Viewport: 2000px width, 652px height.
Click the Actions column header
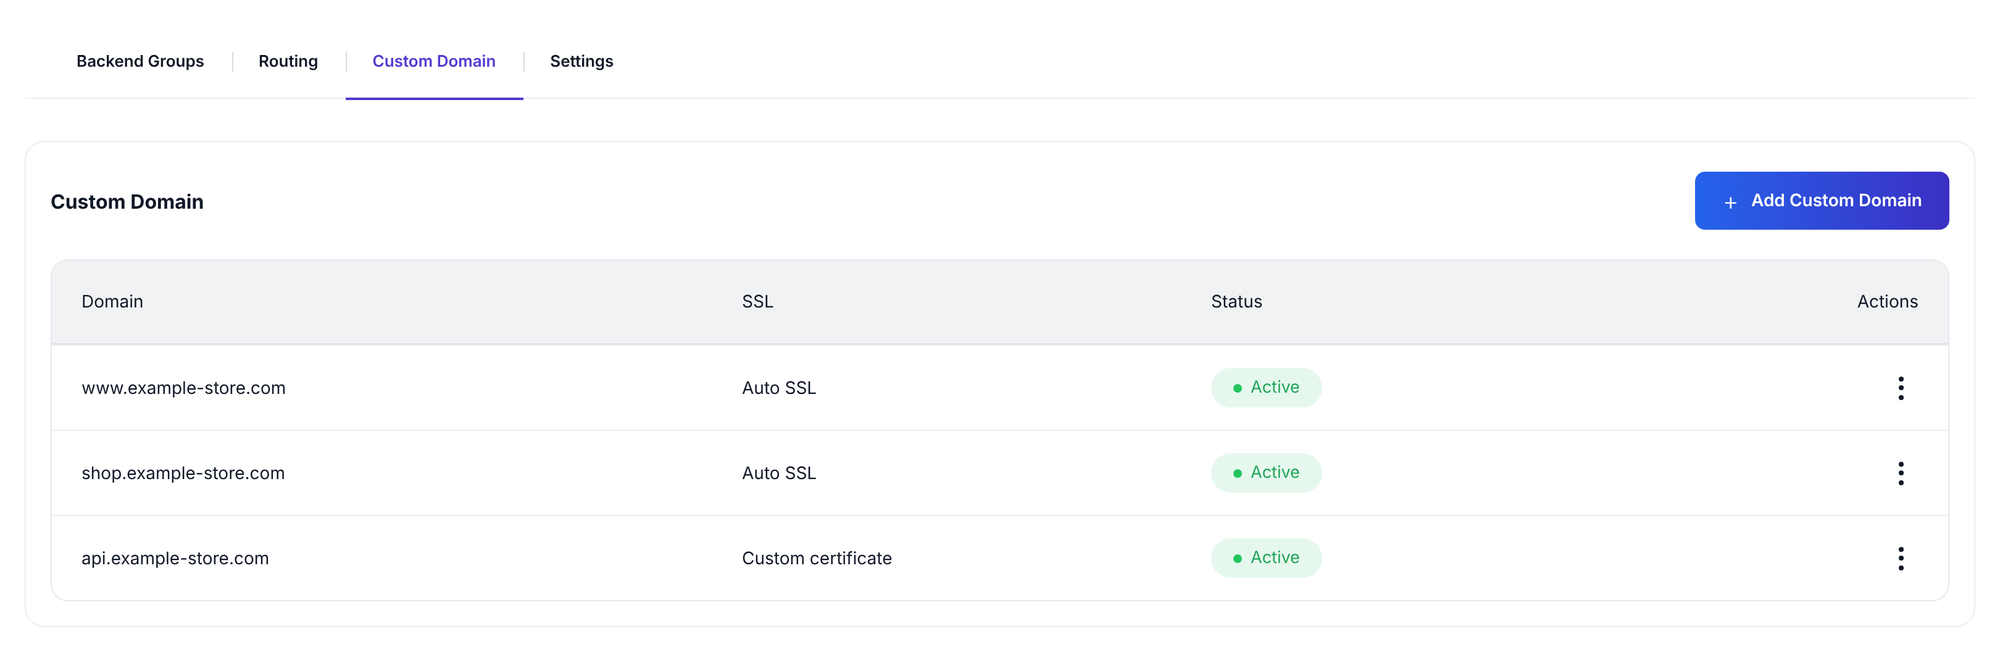[1887, 302]
